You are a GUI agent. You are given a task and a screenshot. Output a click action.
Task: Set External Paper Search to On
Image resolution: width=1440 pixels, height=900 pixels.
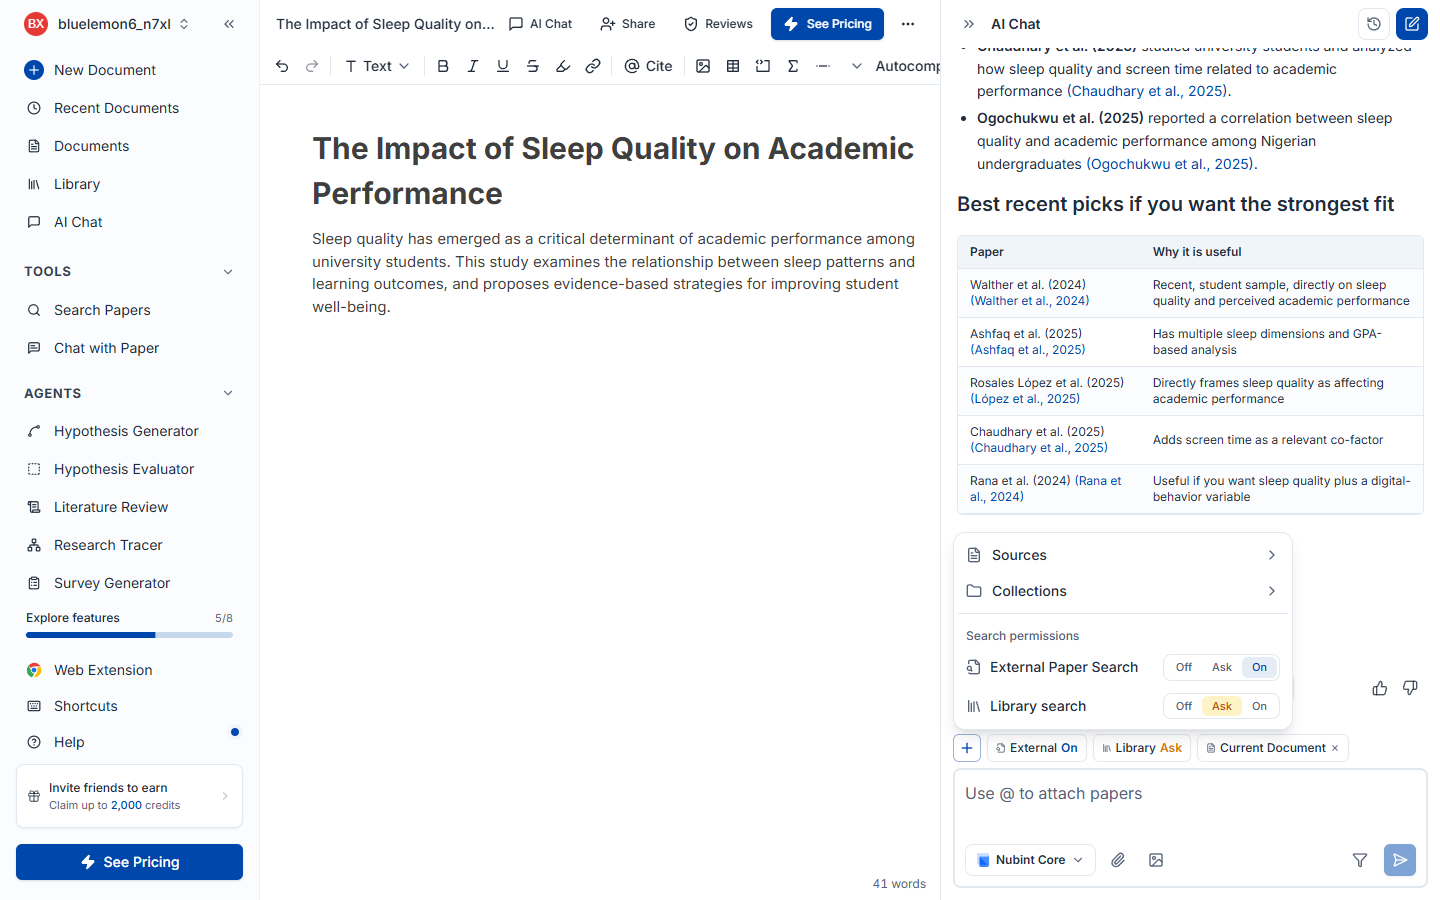pyautogui.click(x=1259, y=667)
